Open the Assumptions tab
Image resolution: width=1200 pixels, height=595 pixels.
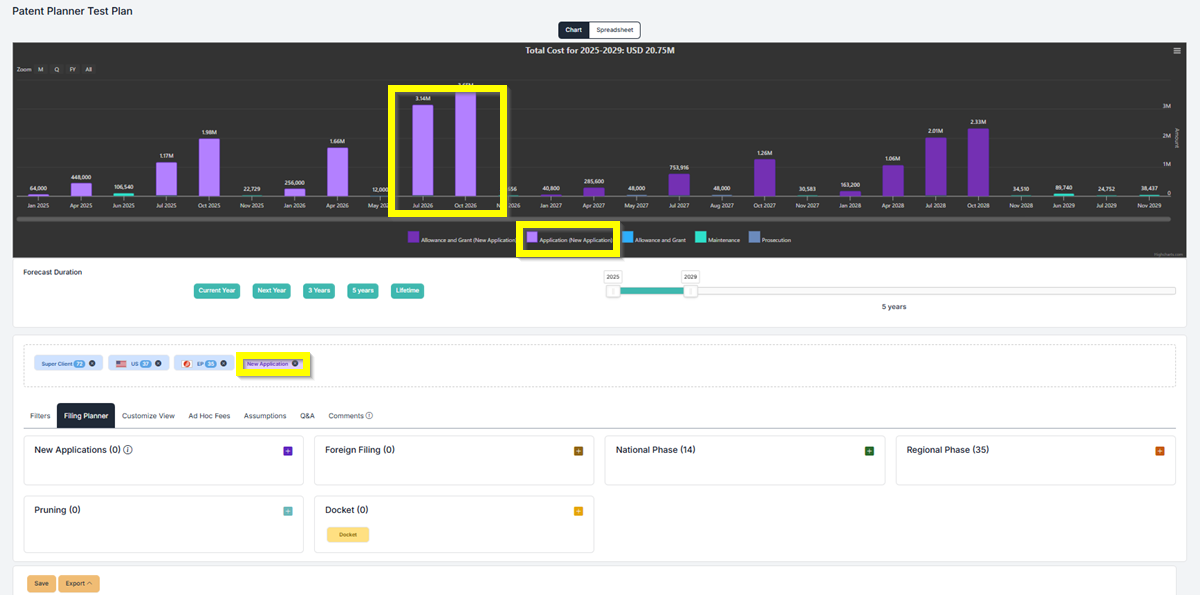coord(265,415)
